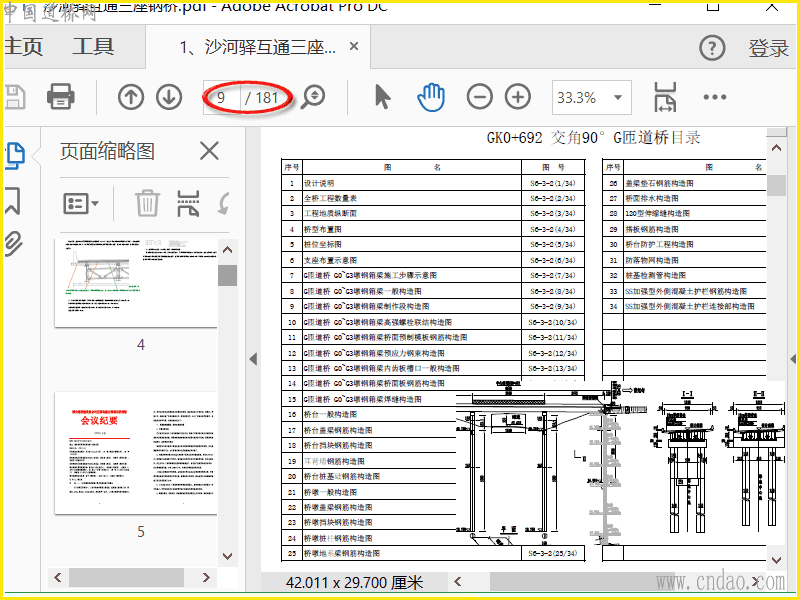Switch to the 主页 tab
This screenshot has height=600, width=800.
click(23, 46)
